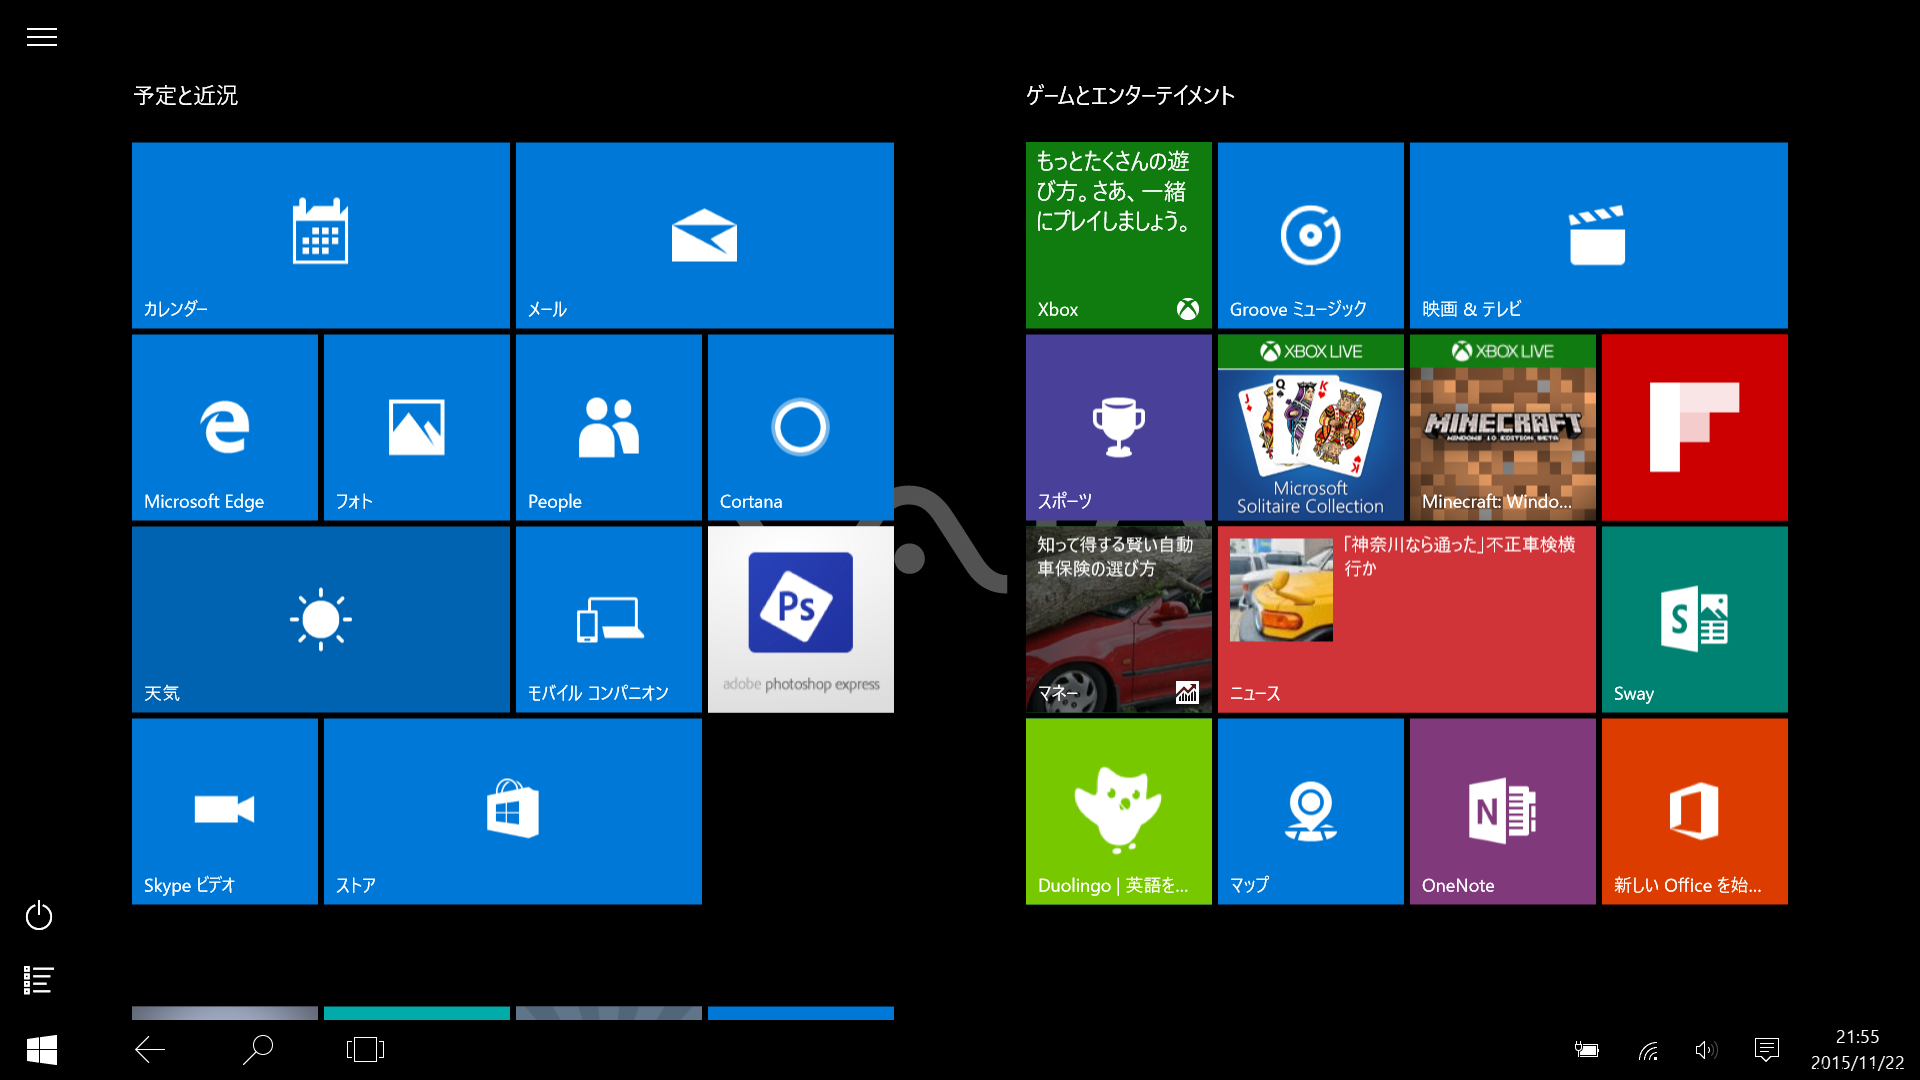The height and width of the screenshot is (1080, 1920).
Task: Open the Duolingo tile
Action: click(x=1118, y=811)
